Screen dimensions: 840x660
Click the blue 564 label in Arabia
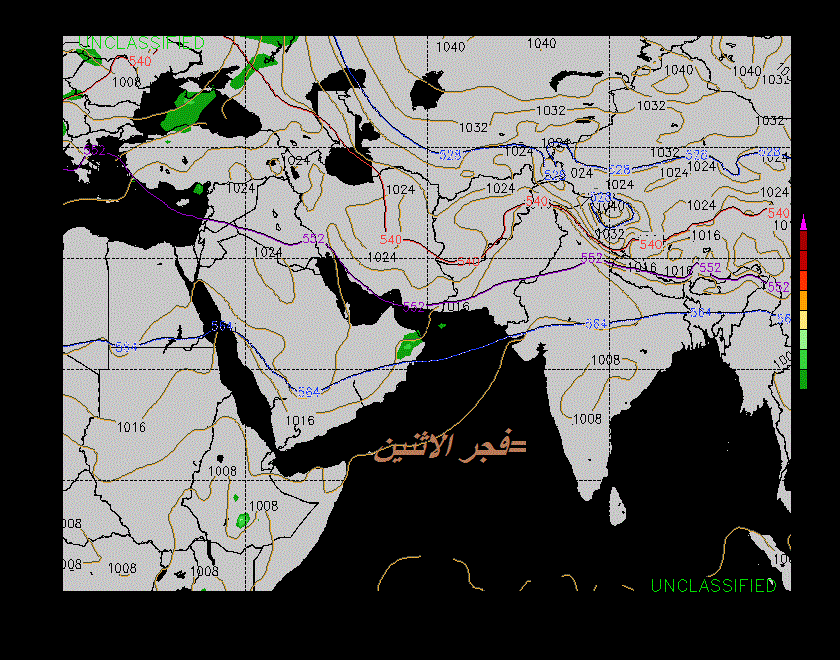309,392
